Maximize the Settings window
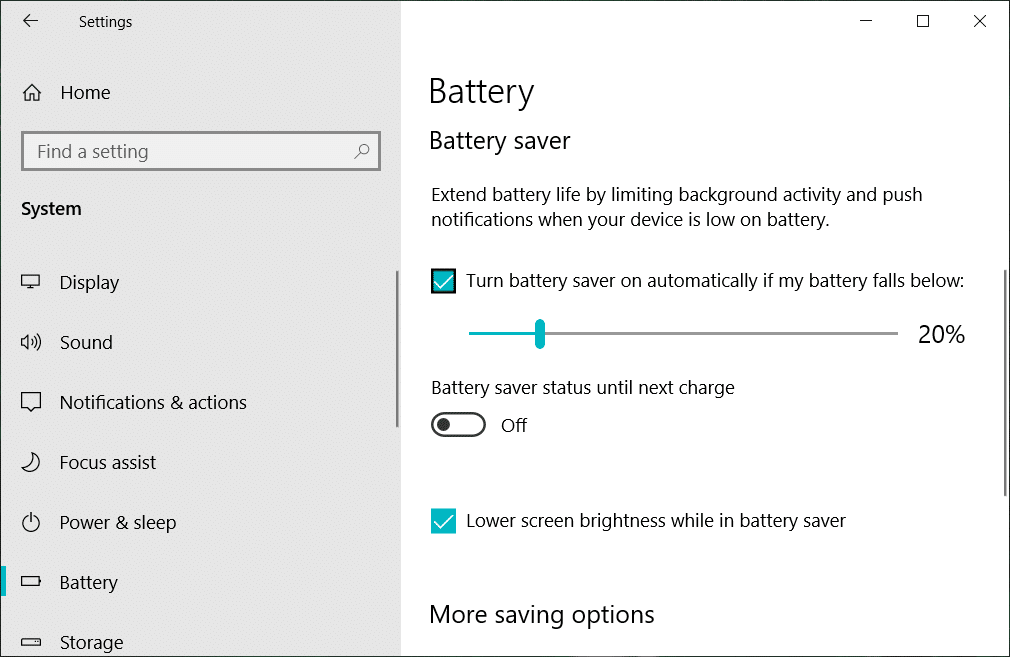 923,21
